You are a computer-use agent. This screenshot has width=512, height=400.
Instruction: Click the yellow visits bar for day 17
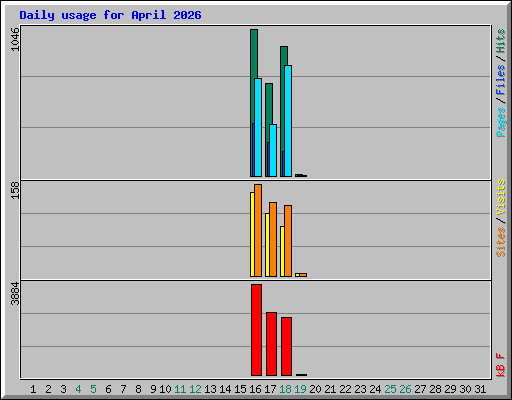267,245
